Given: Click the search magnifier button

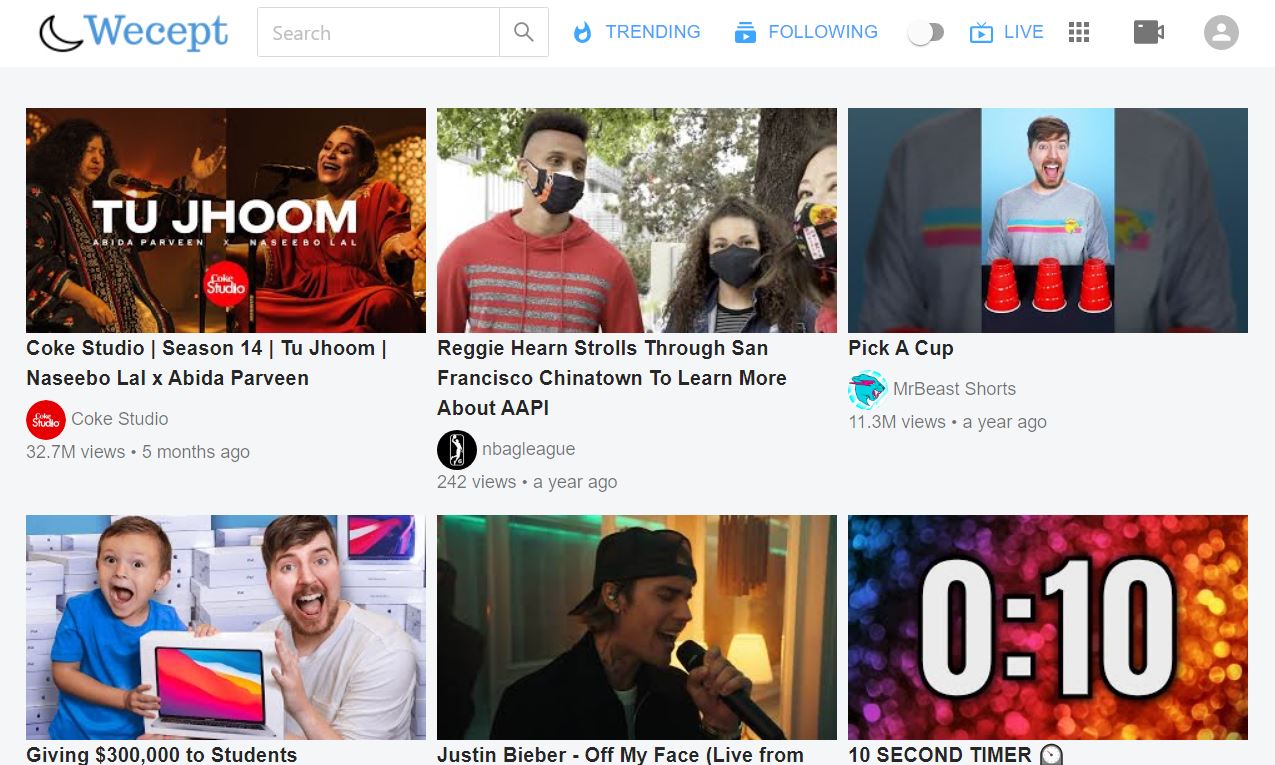Looking at the screenshot, I should point(524,32).
